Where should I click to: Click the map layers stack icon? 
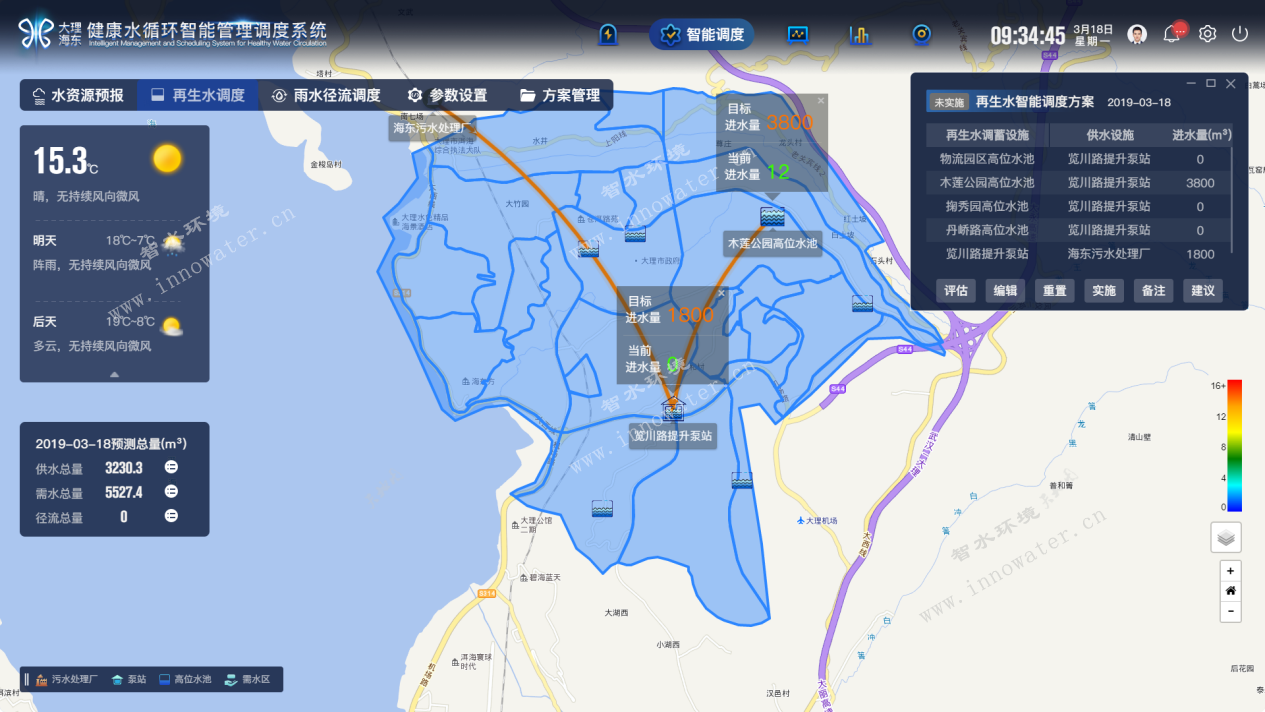point(1226,537)
